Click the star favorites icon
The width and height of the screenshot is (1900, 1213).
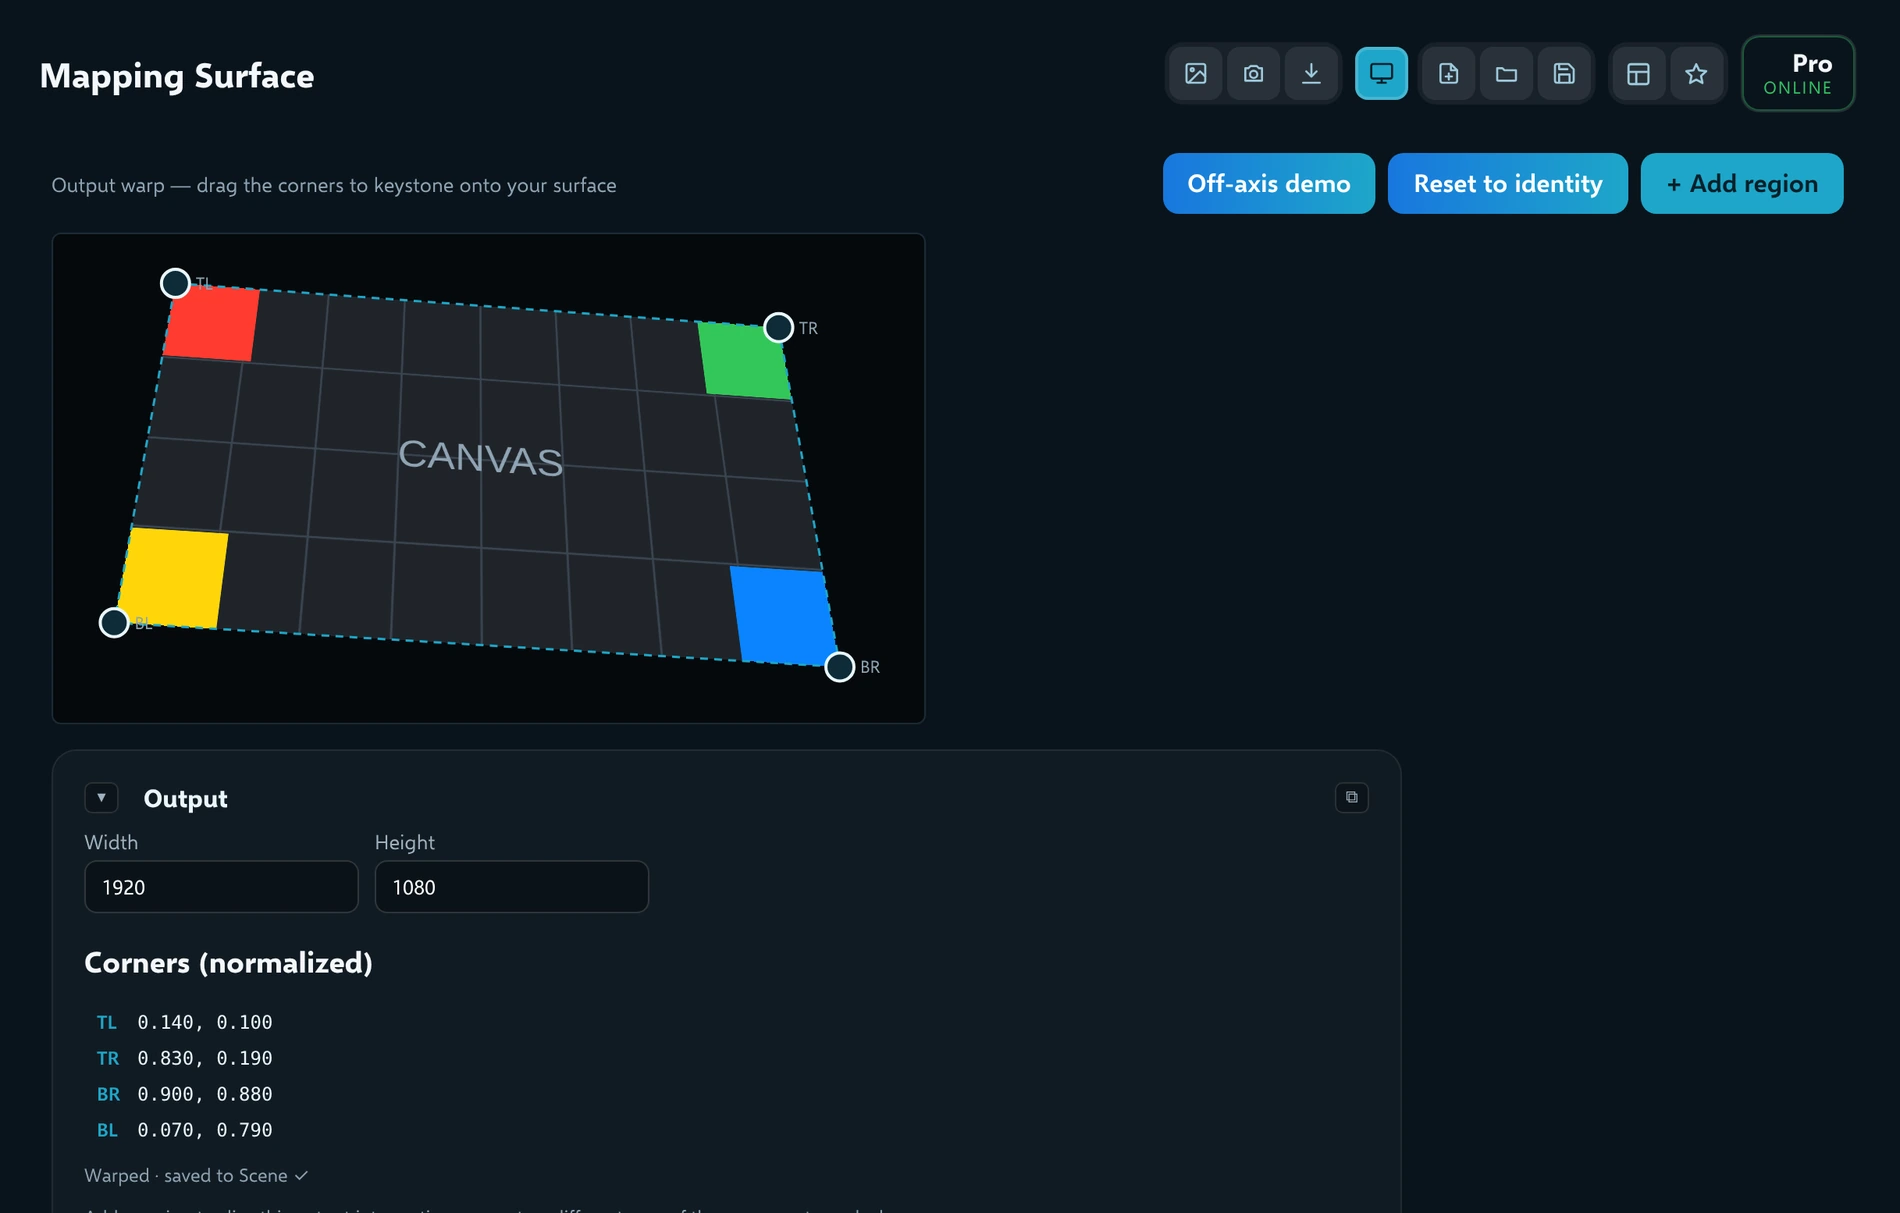[1696, 73]
